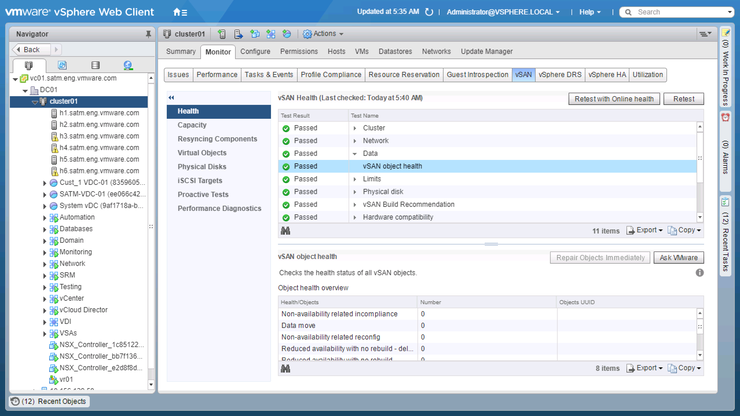740x416 pixels.
Task: Click the Add Host toolbar icon
Action: coord(222,34)
